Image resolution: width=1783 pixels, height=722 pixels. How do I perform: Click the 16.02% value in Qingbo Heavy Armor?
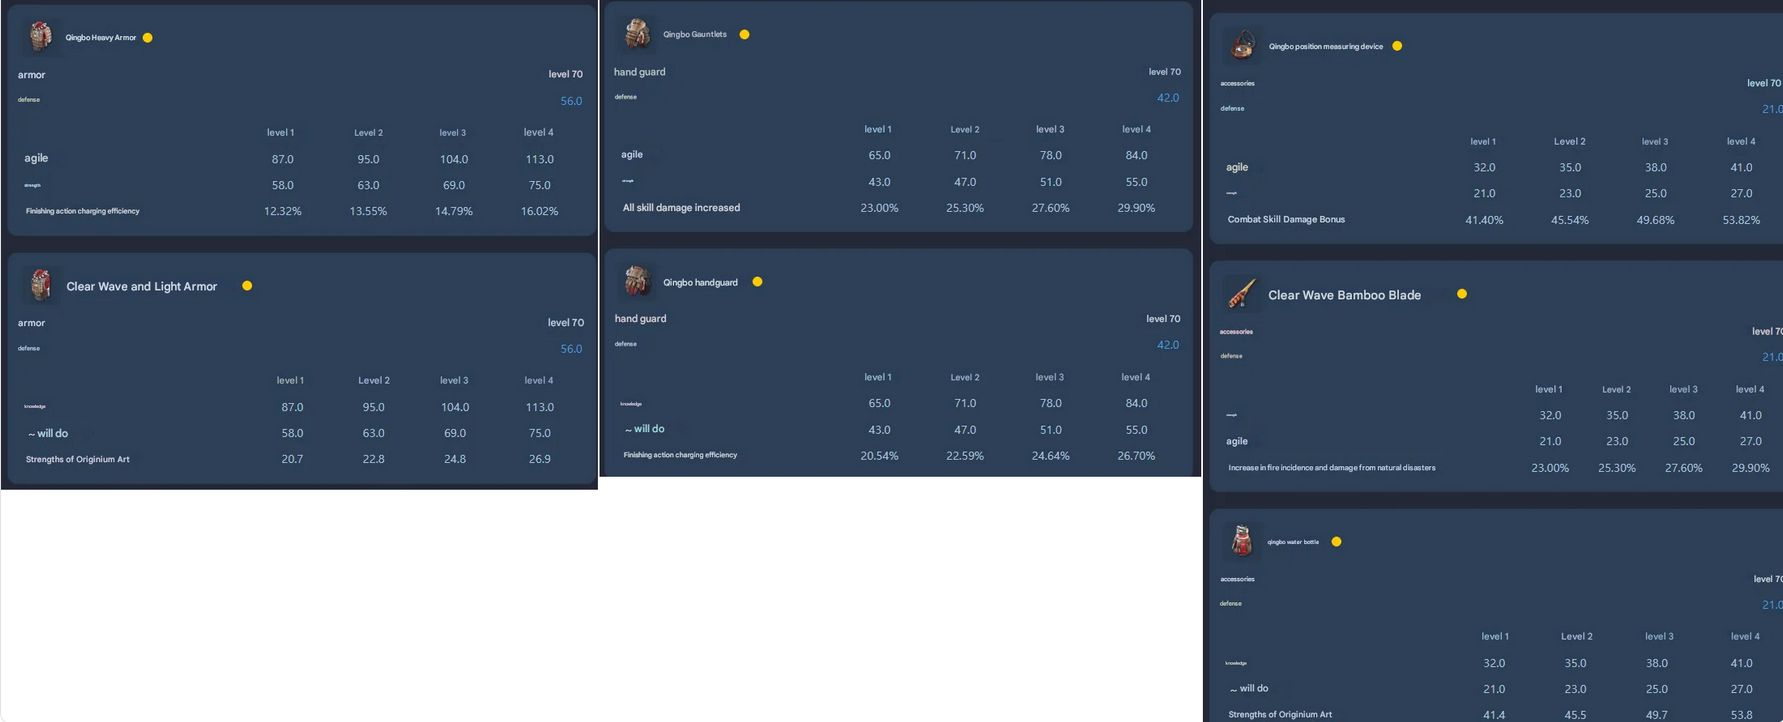coord(539,211)
